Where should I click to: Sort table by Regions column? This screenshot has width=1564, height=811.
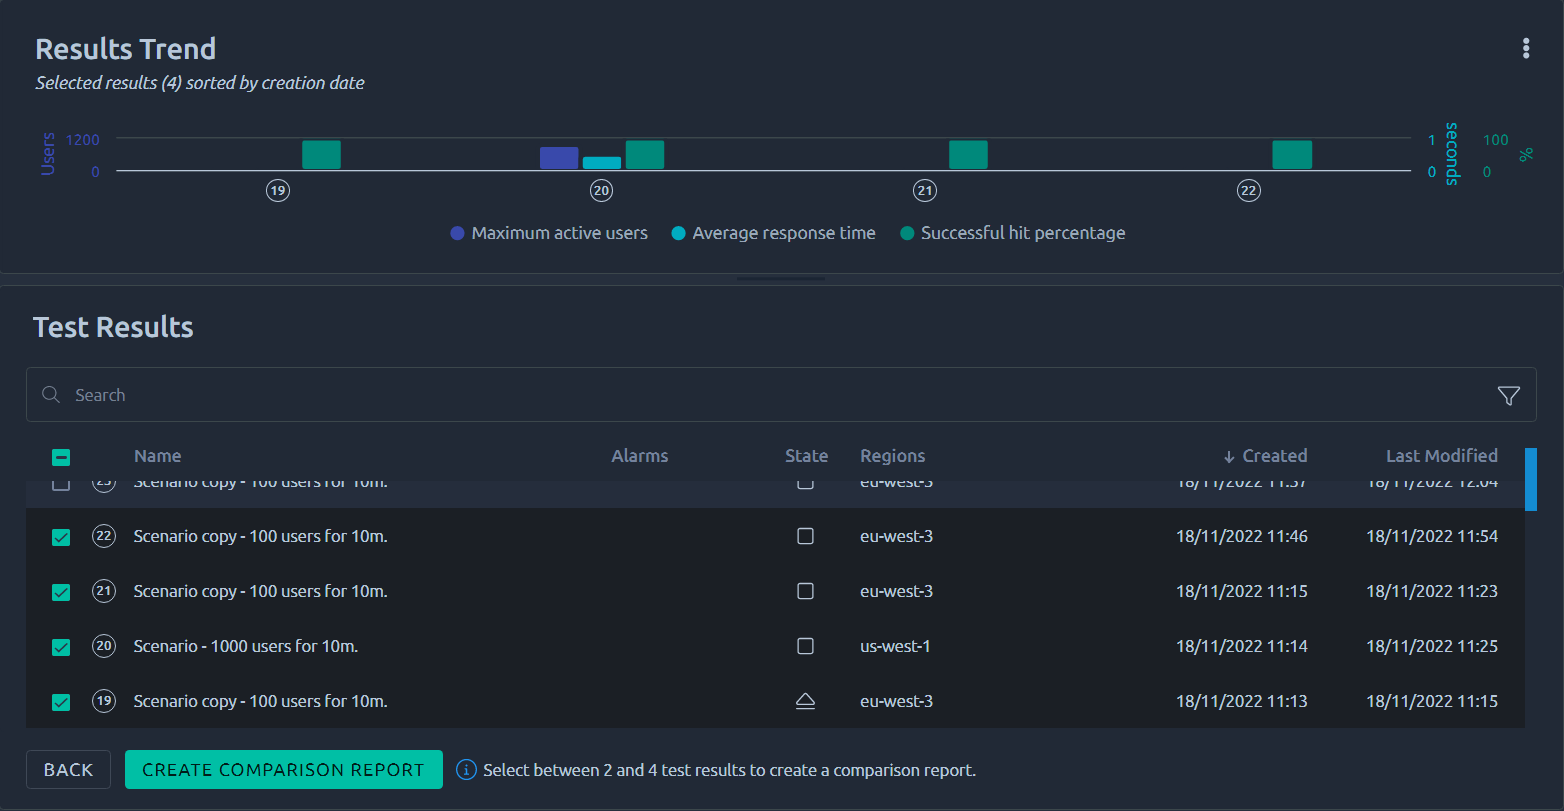click(x=893, y=456)
